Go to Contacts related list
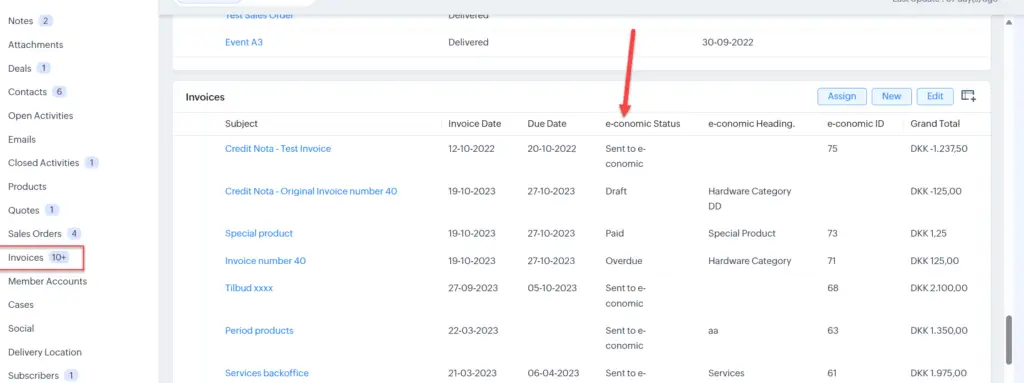The image size is (1024, 383). 27,92
